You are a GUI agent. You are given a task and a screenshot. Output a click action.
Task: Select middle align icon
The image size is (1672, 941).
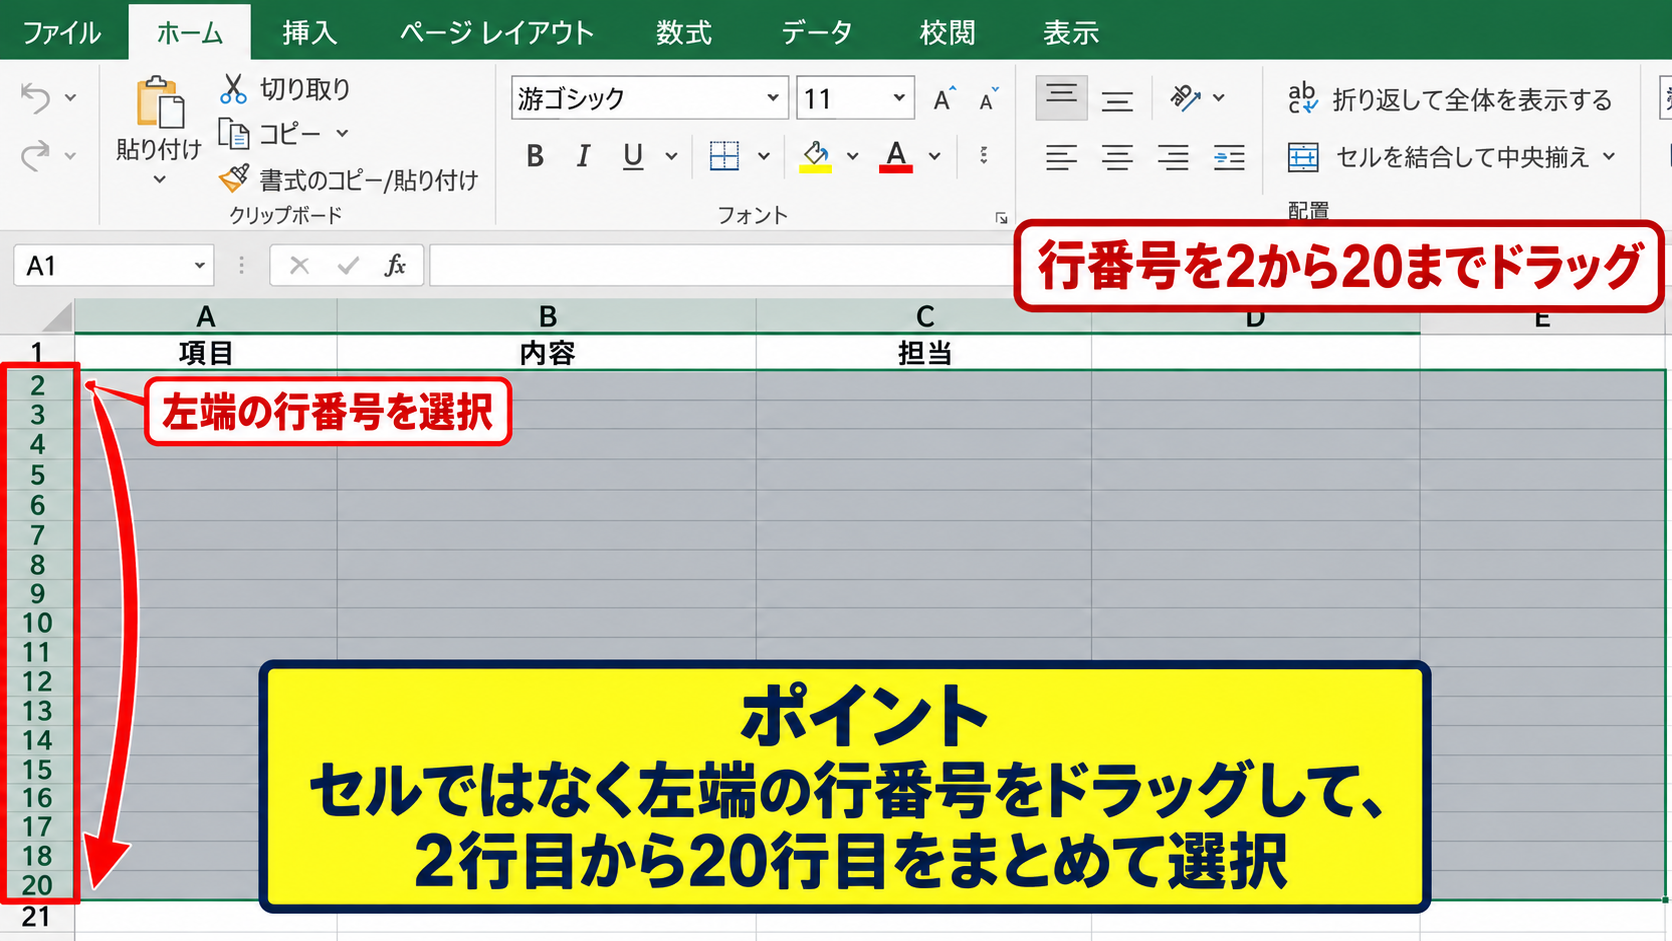point(1117,99)
